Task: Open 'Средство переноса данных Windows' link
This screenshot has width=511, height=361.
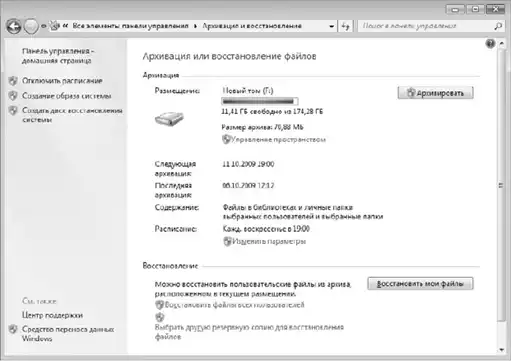Action: [x=68, y=334]
